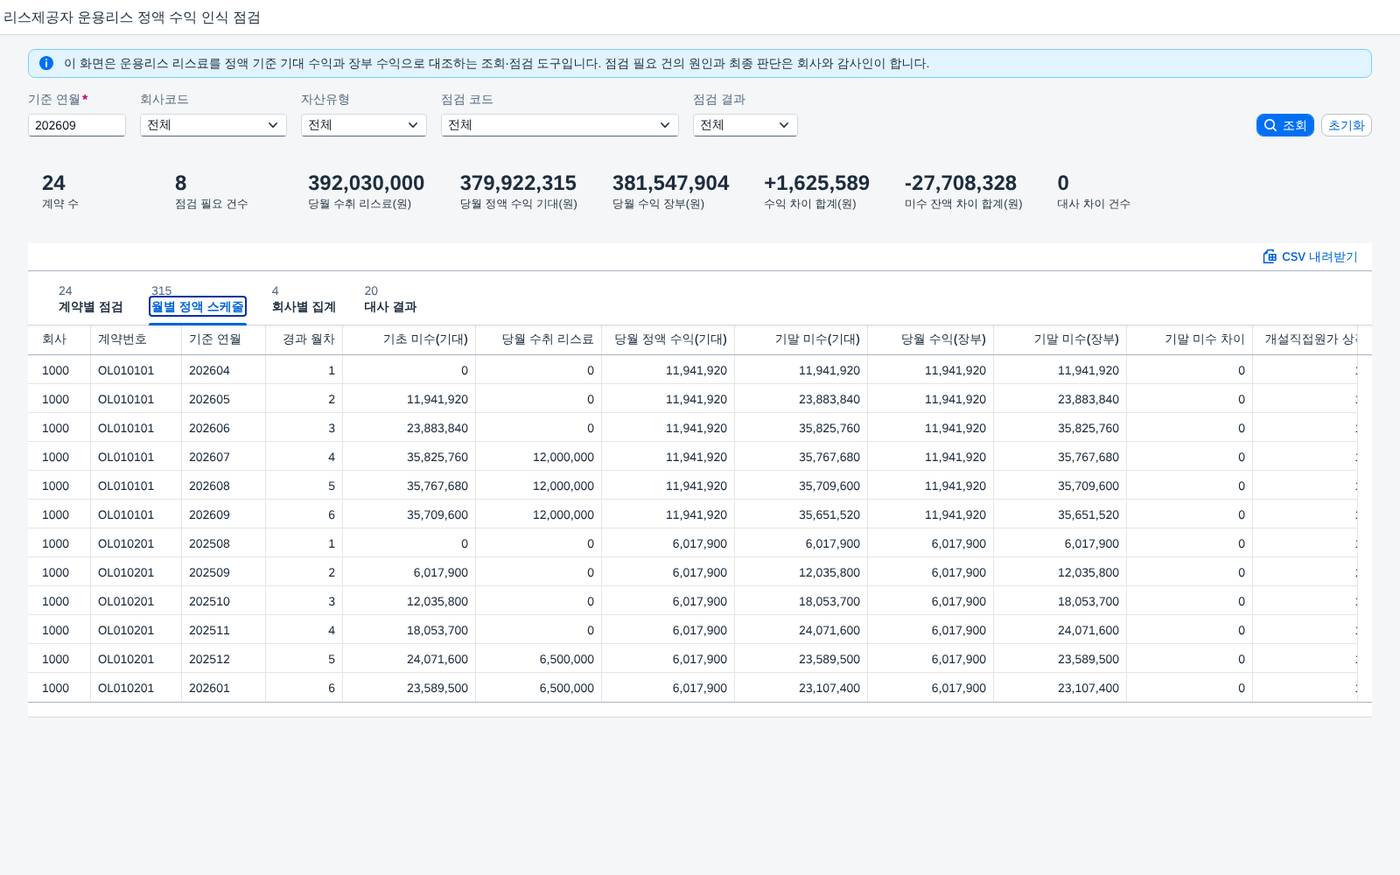Open the 회사별 집계 tab
Viewport: 1400px width, 875px height.
(x=304, y=307)
